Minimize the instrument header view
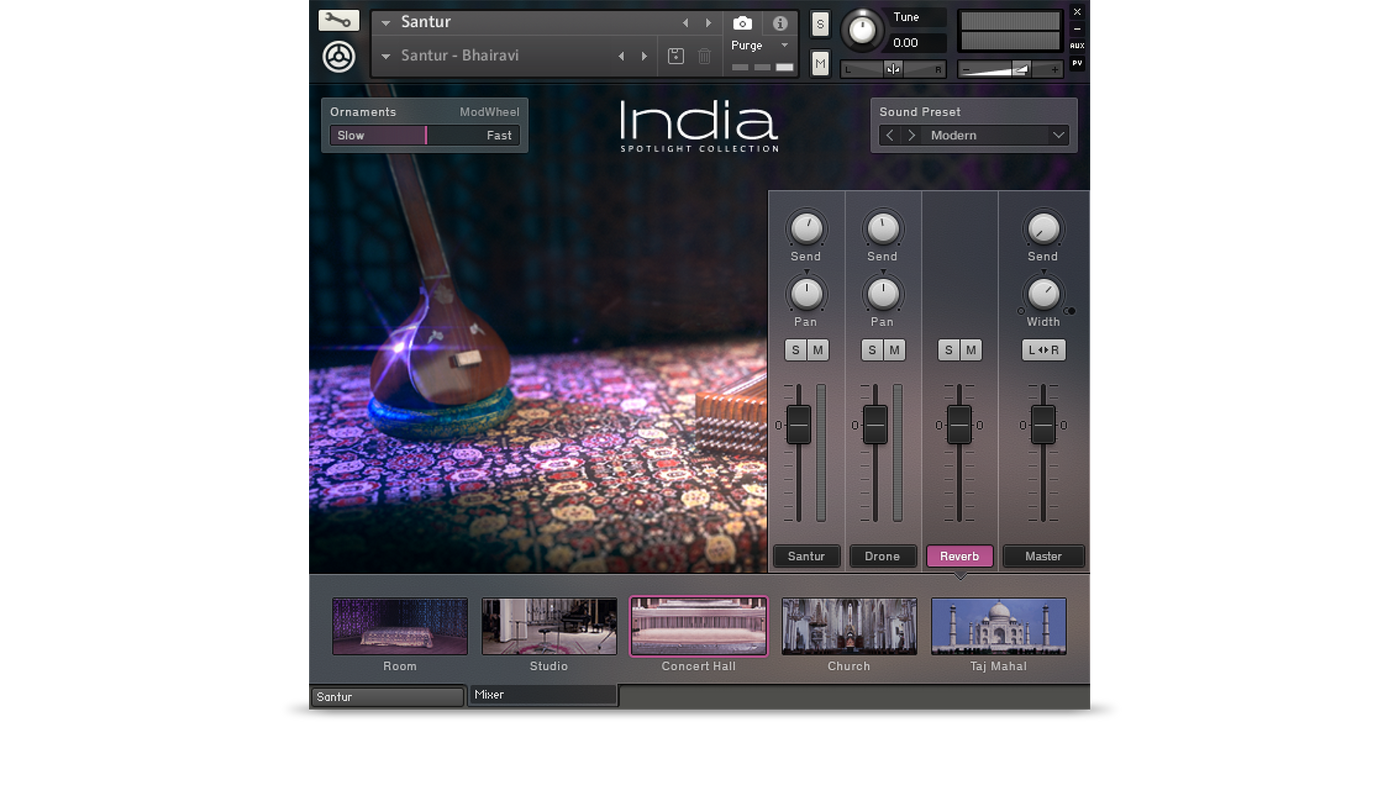The width and height of the screenshot is (1400, 804). (1077, 29)
